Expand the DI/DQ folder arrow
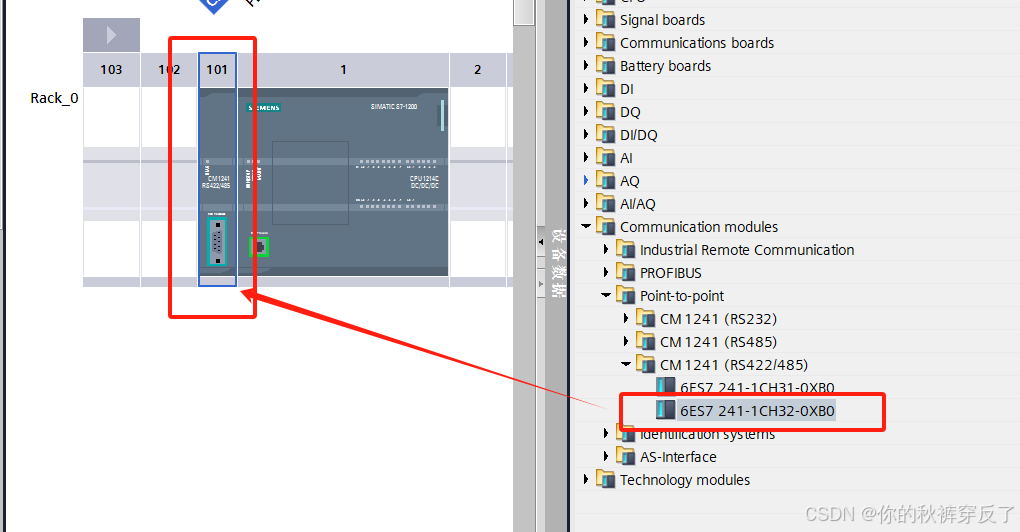The width and height of the screenshot is (1020, 532). coord(585,134)
